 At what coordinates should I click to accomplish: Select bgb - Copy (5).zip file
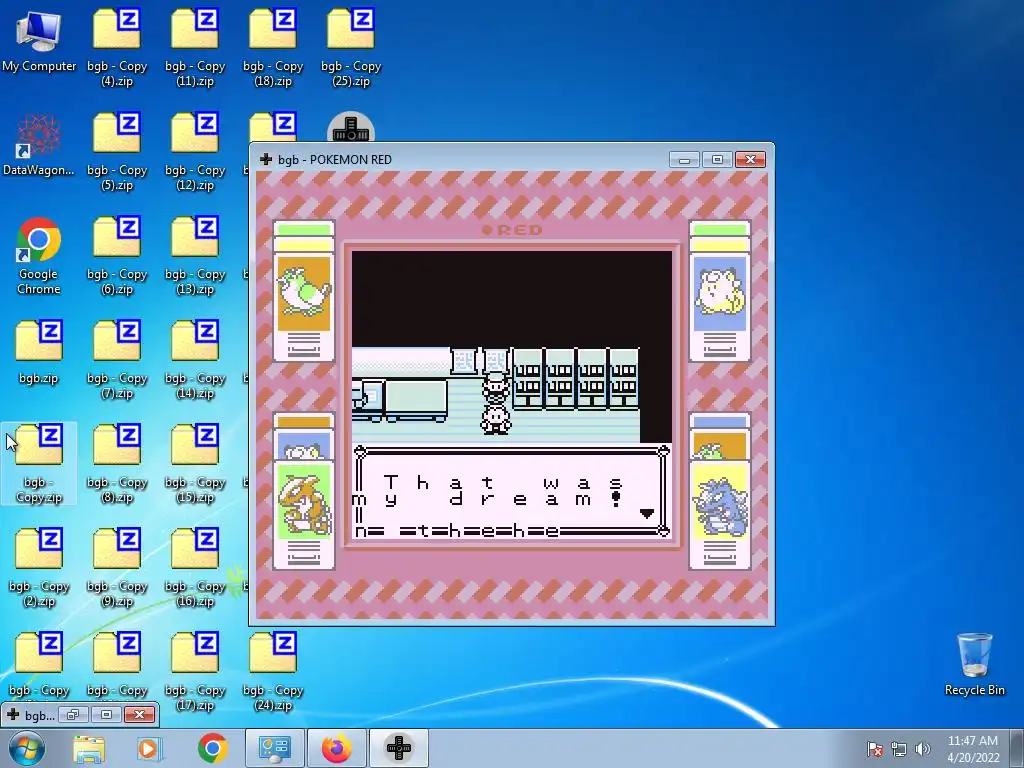point(117,152)
